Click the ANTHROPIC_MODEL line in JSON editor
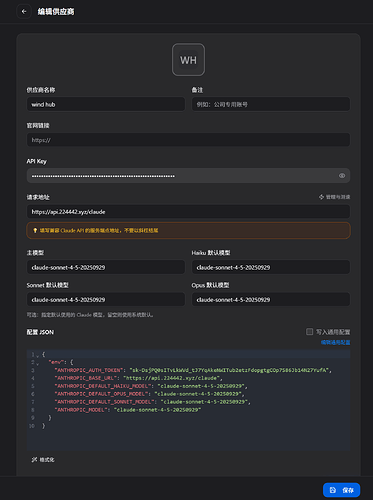This screenshot has width=373, height=500. coord(128,410)
